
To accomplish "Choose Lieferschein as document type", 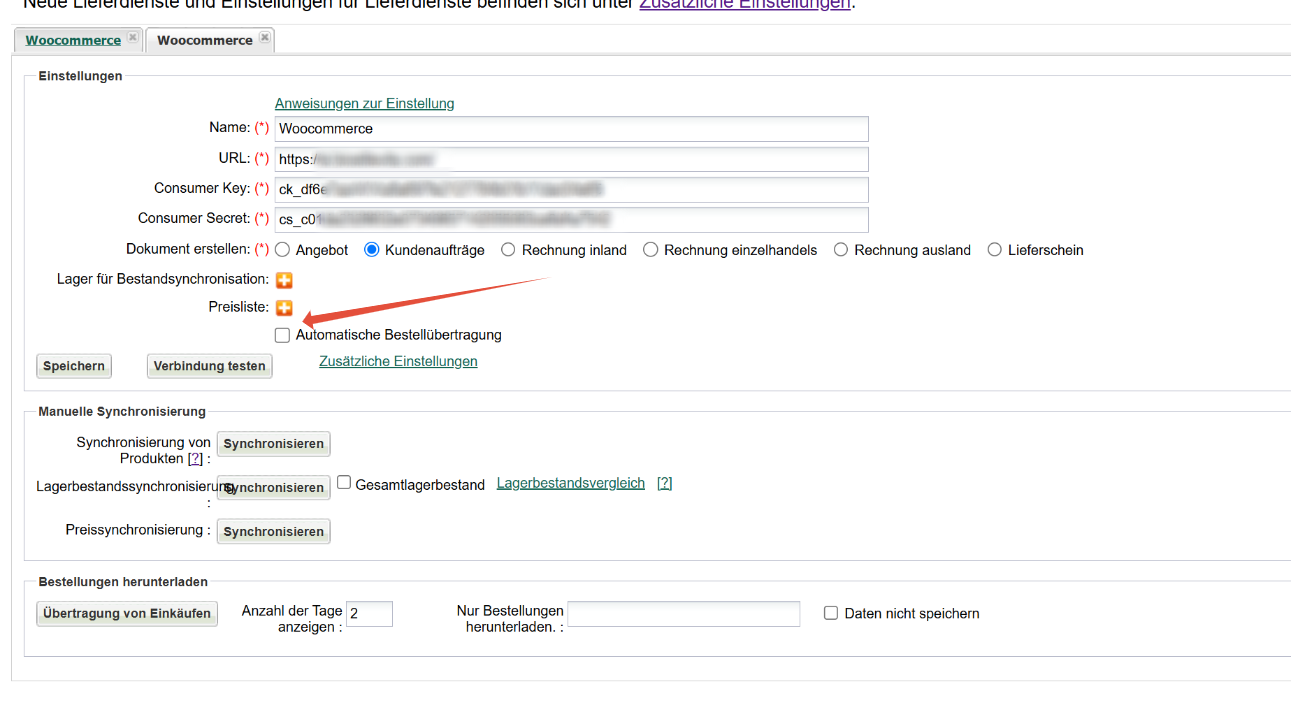I will point(994,250).
